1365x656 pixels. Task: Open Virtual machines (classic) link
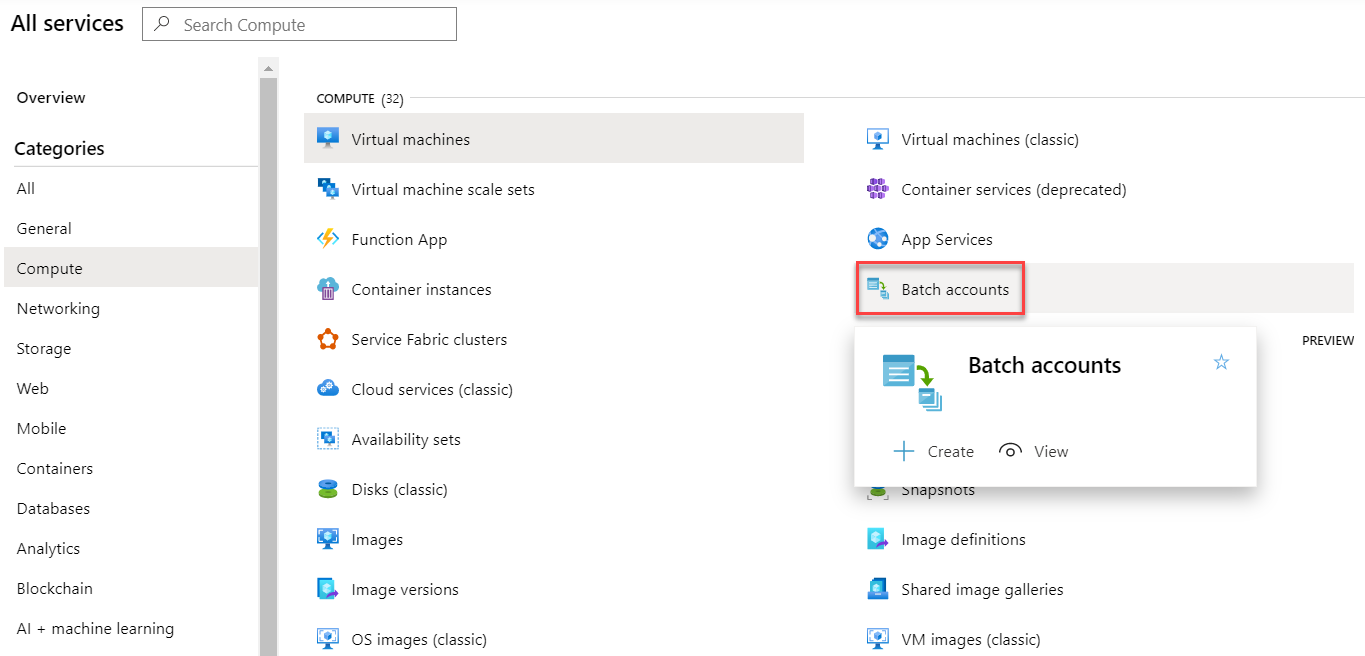(990, 139)
